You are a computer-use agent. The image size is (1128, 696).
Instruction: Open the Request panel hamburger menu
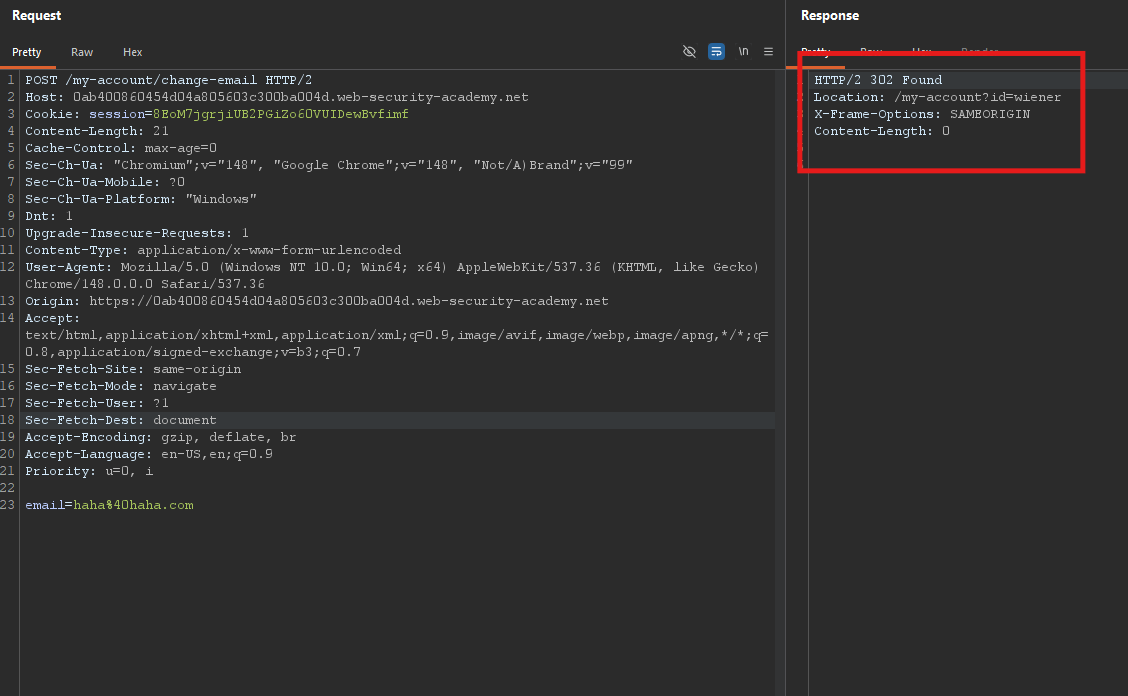pos(768,52)
